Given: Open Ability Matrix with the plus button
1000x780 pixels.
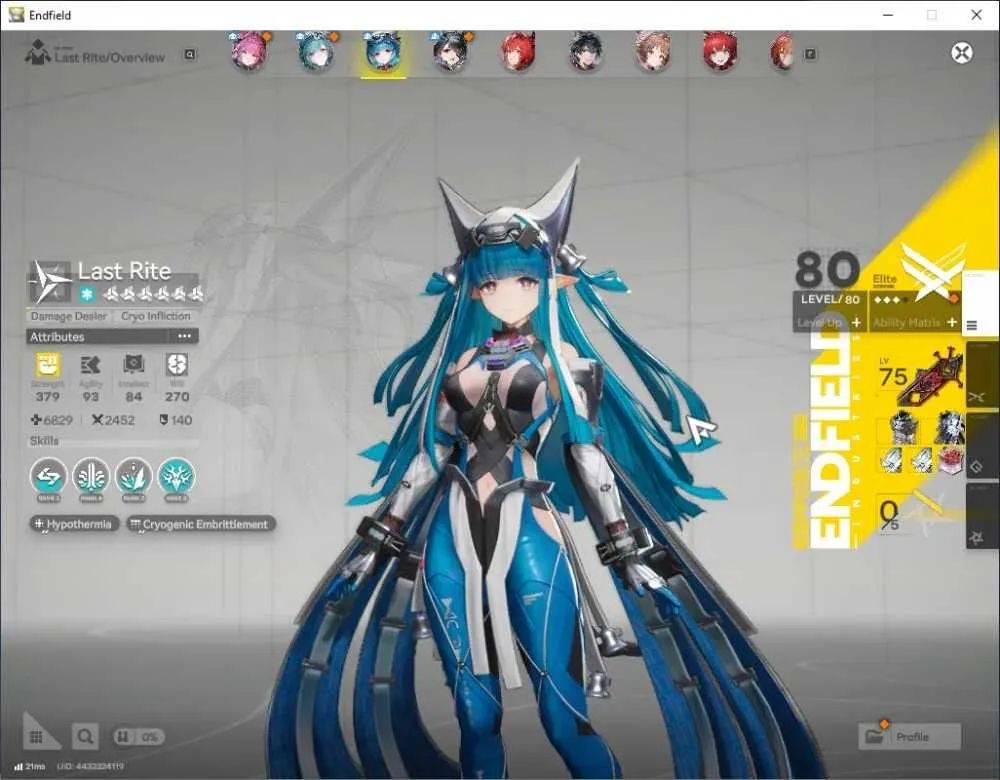Looking at the screenshot, I should point(952,323).
